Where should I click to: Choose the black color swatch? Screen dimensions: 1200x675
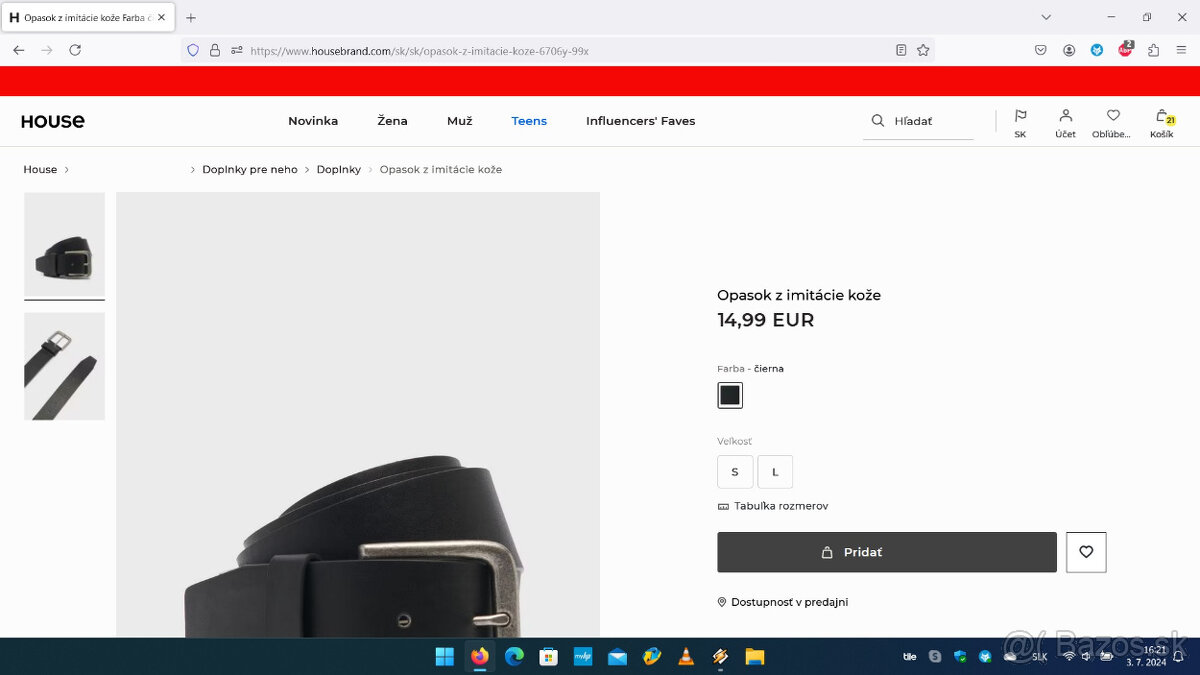click(x=730, y=395)
